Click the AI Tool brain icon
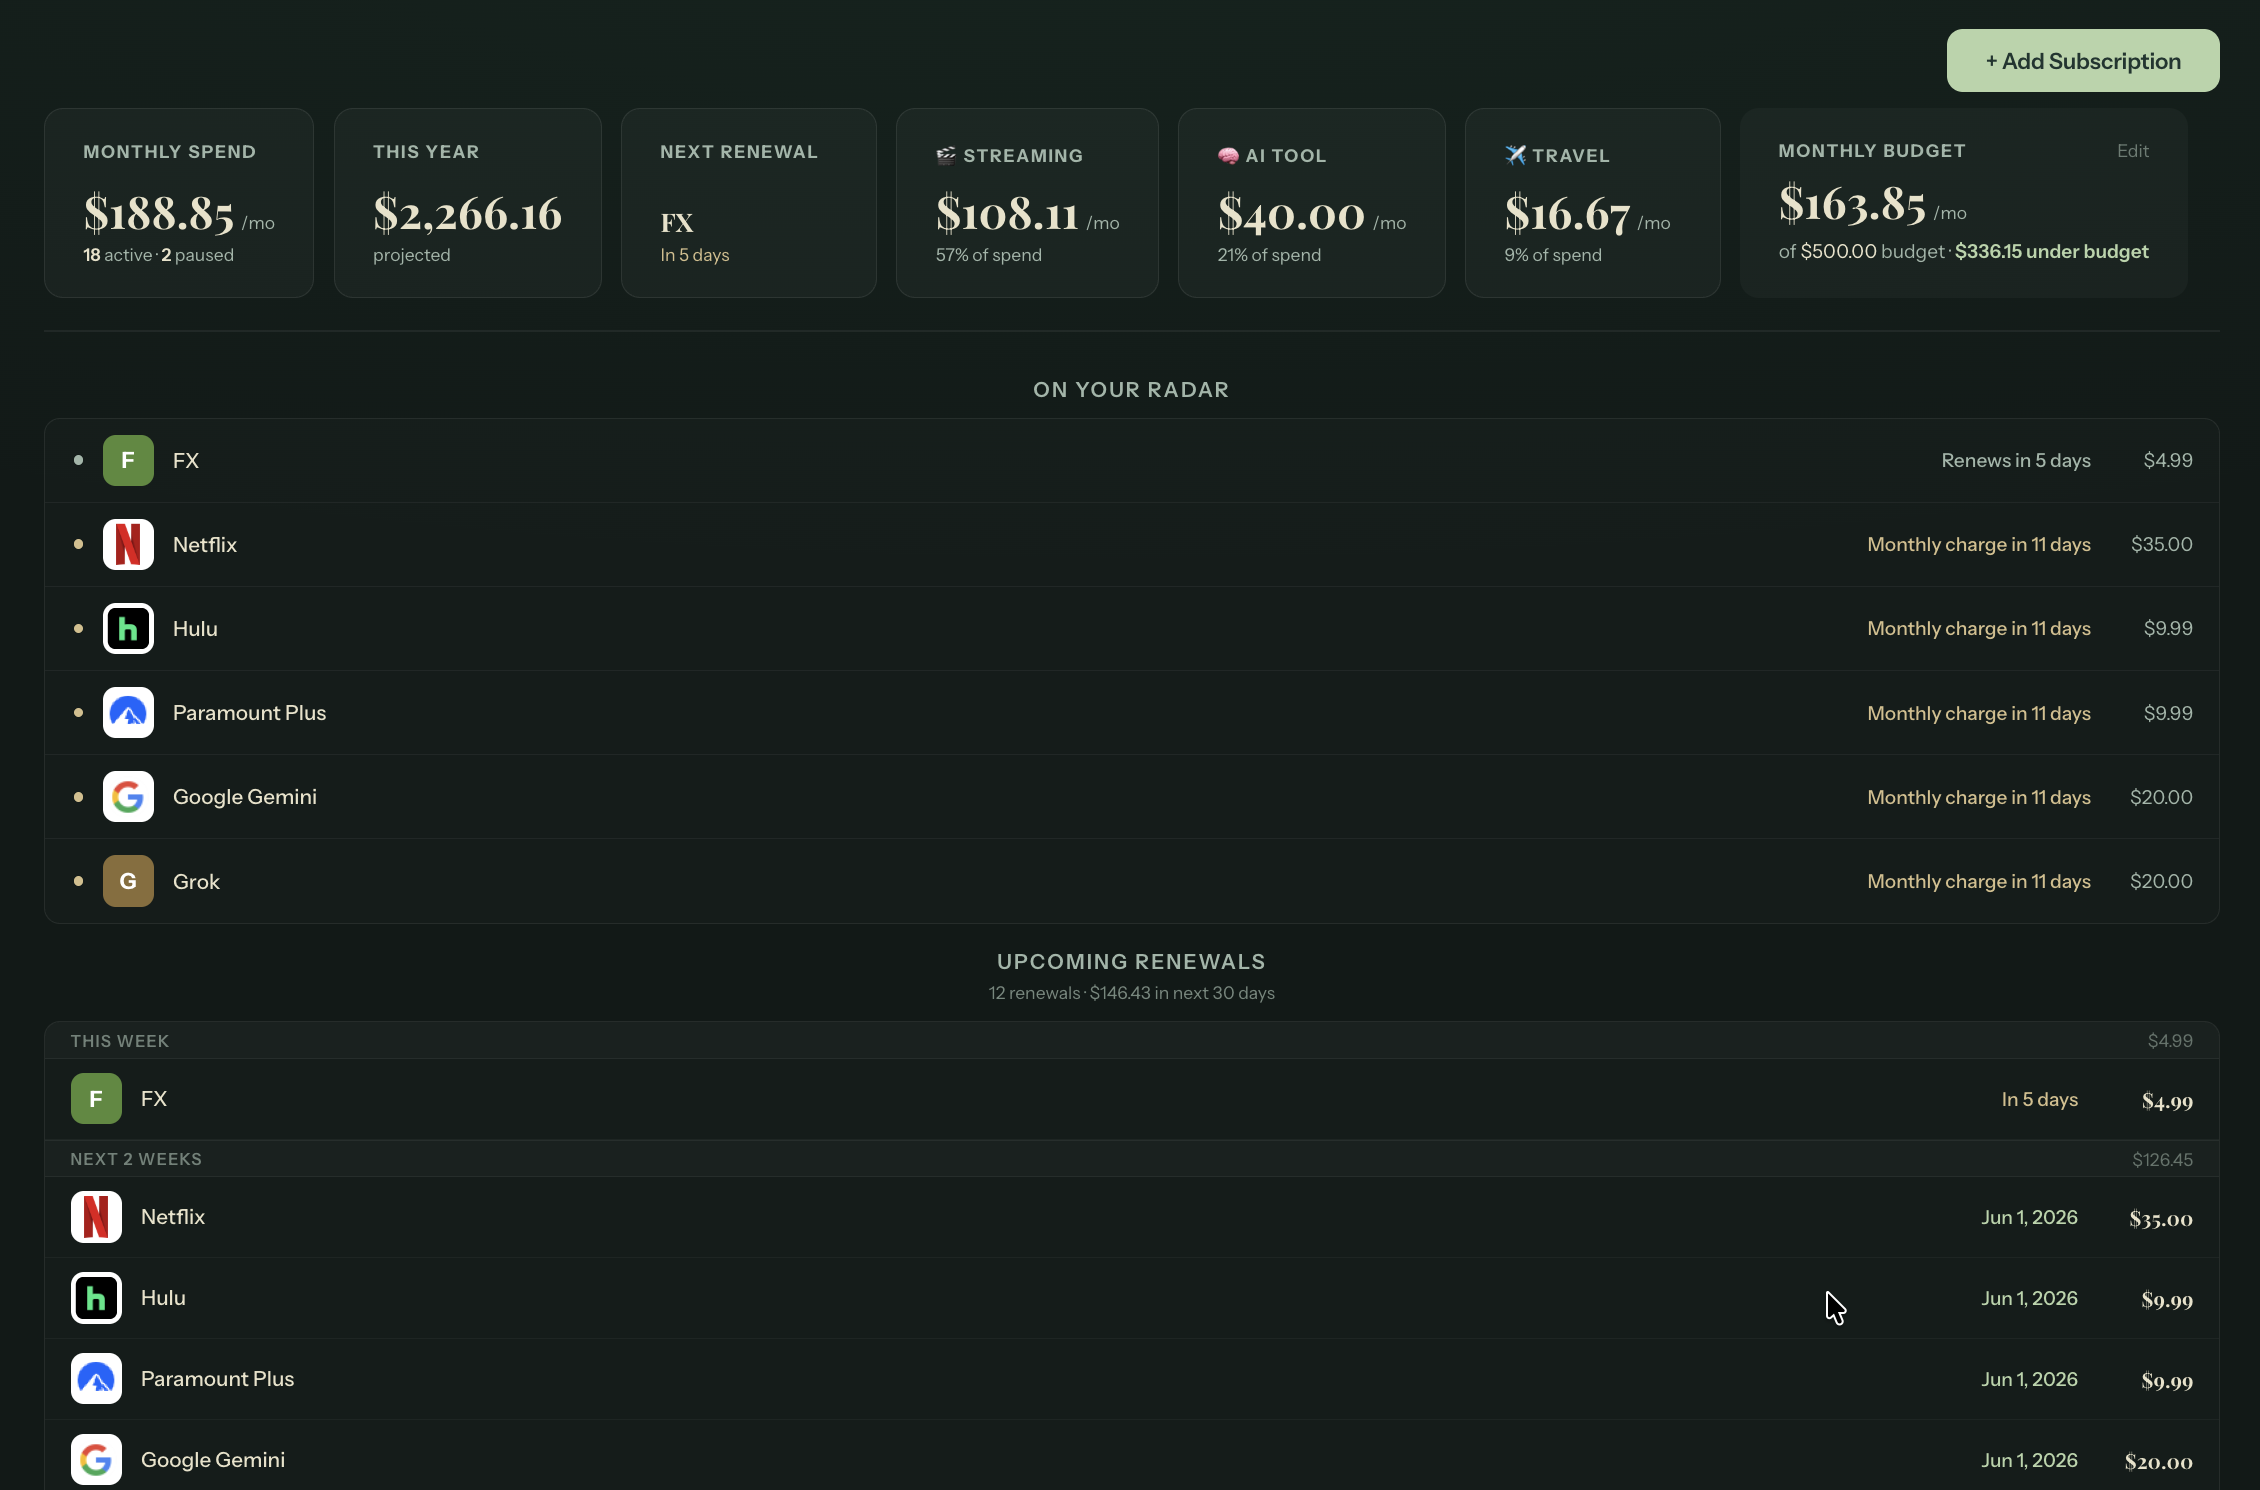The width and height of the screenshot is (2260, 1490). pos(1228,155)
